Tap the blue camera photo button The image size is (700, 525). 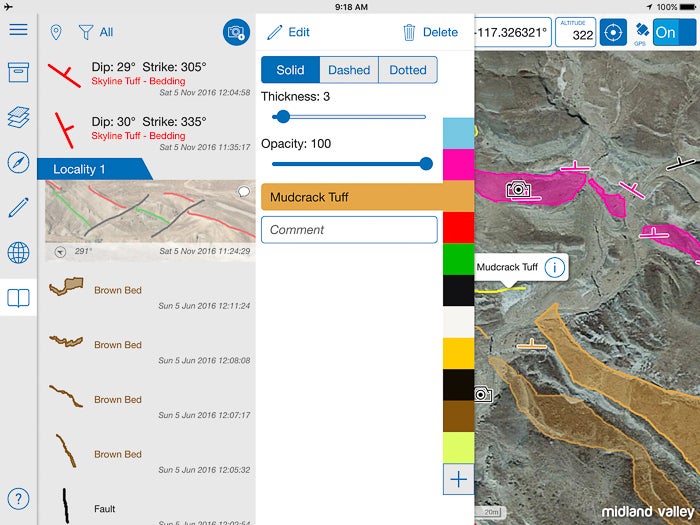click(236, 32)
